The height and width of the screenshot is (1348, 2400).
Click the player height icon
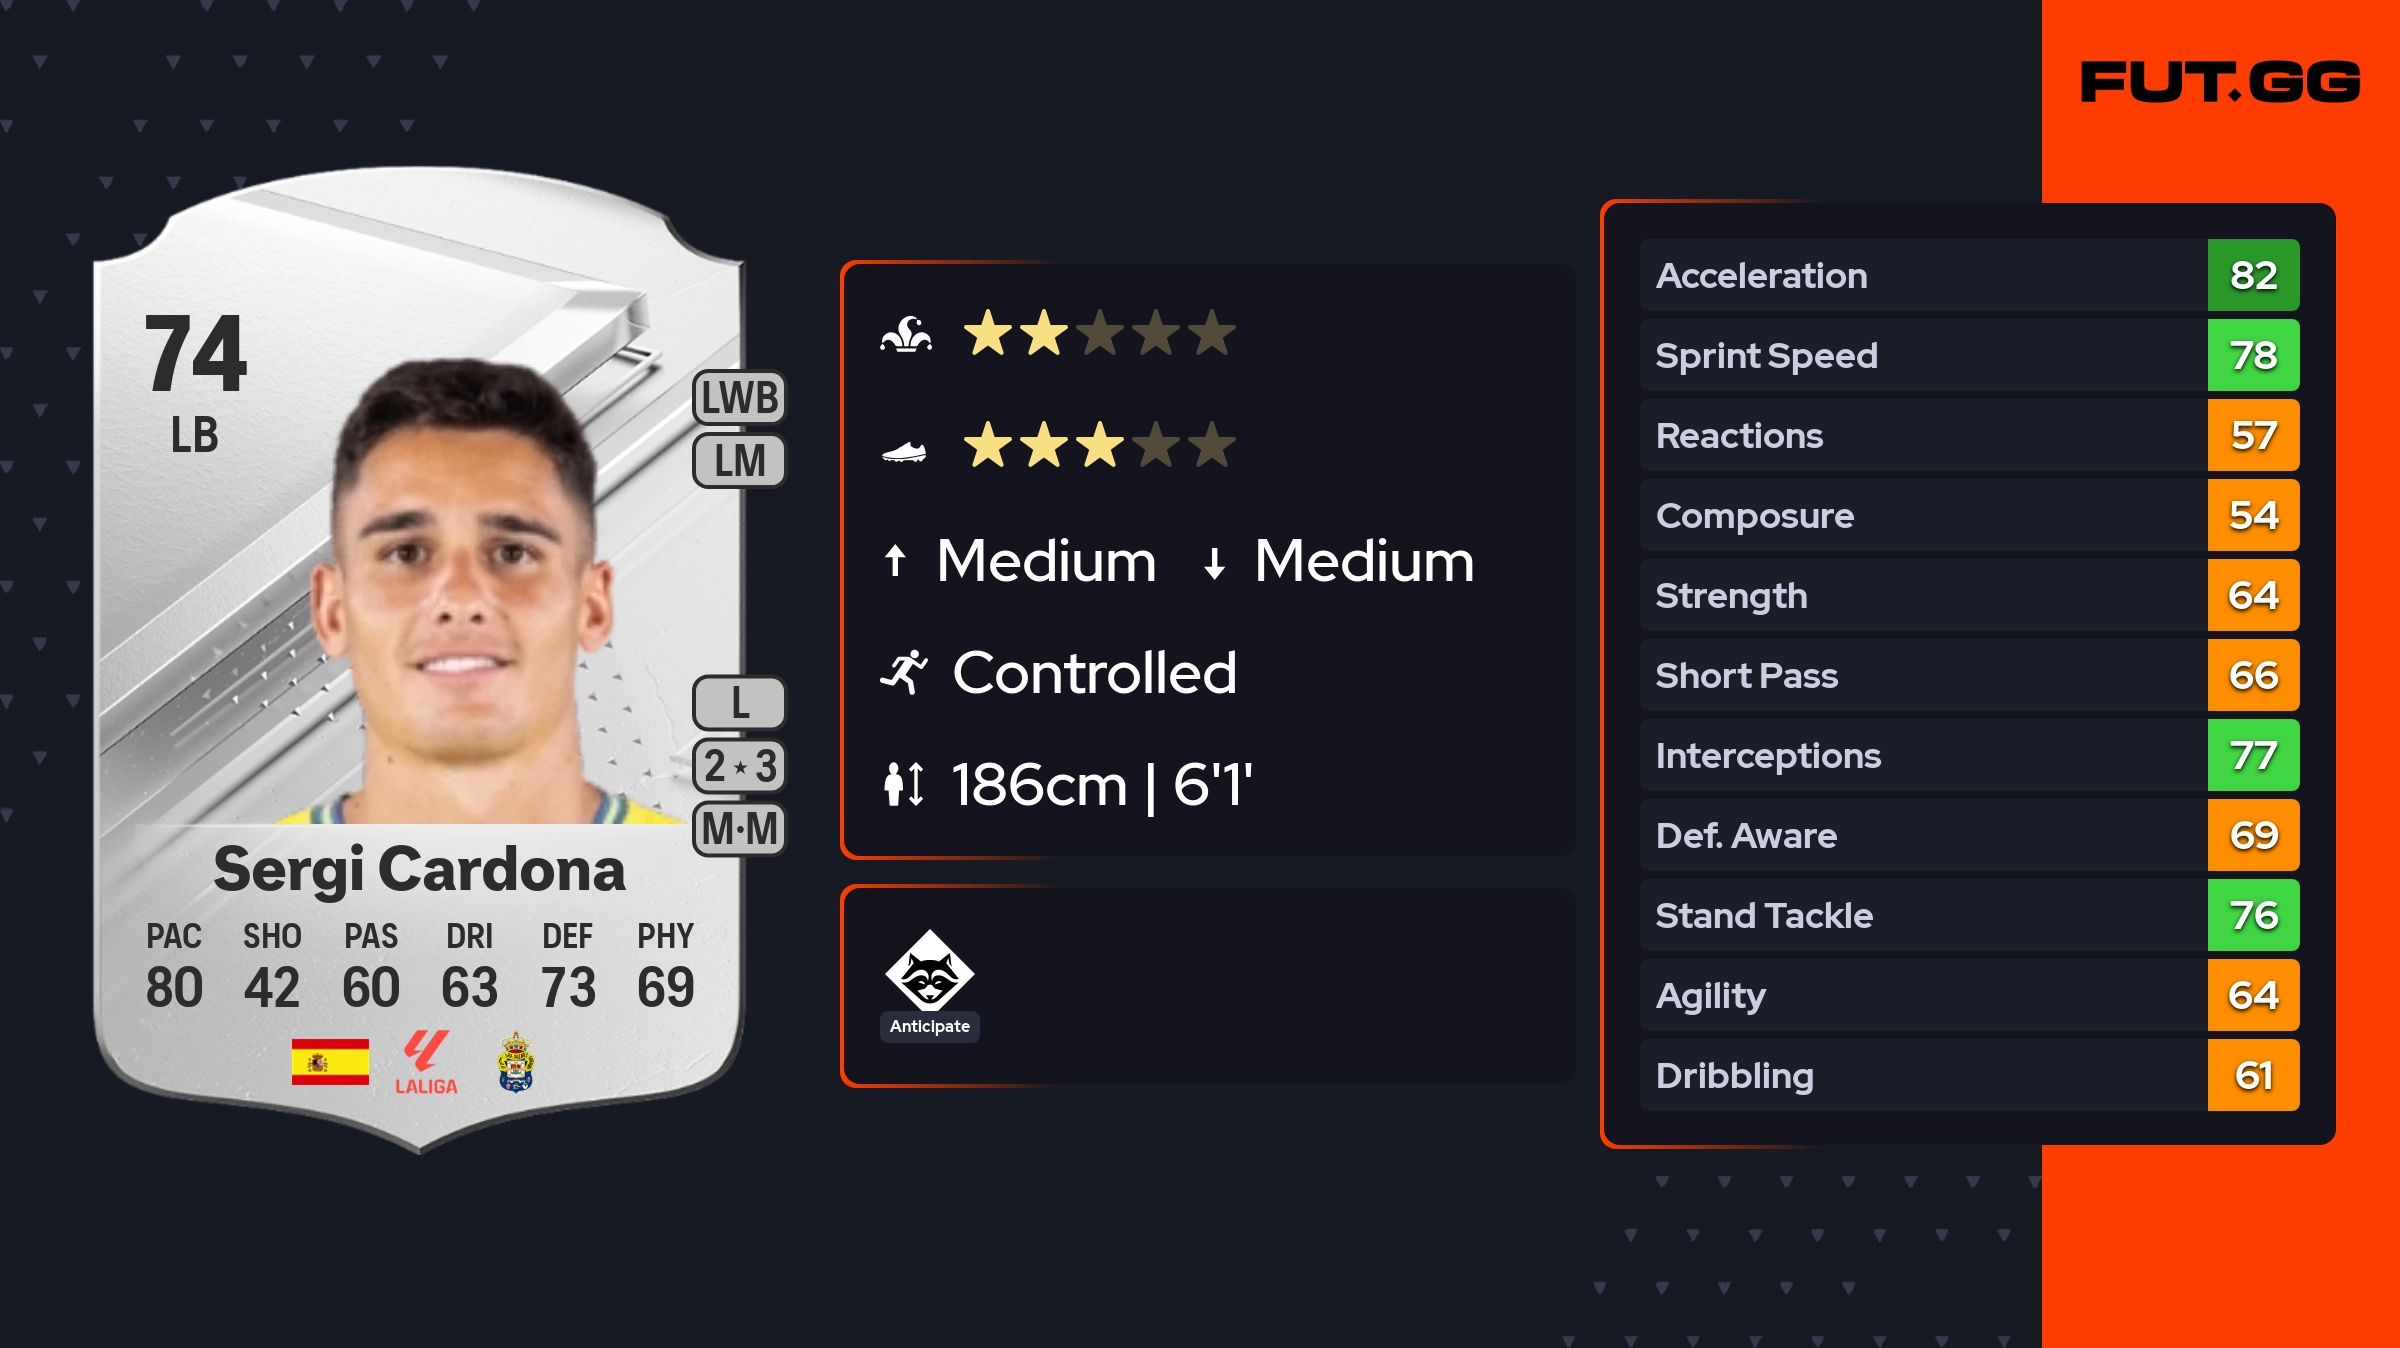pos(904,784)
